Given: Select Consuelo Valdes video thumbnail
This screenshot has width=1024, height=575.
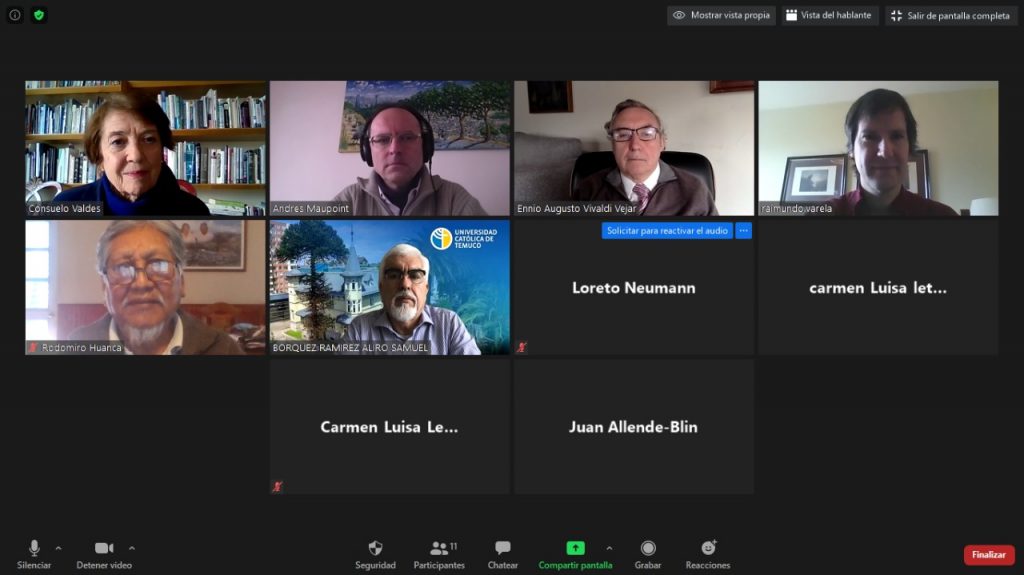Looking at the screenshot, I should [x=145, y=148].
